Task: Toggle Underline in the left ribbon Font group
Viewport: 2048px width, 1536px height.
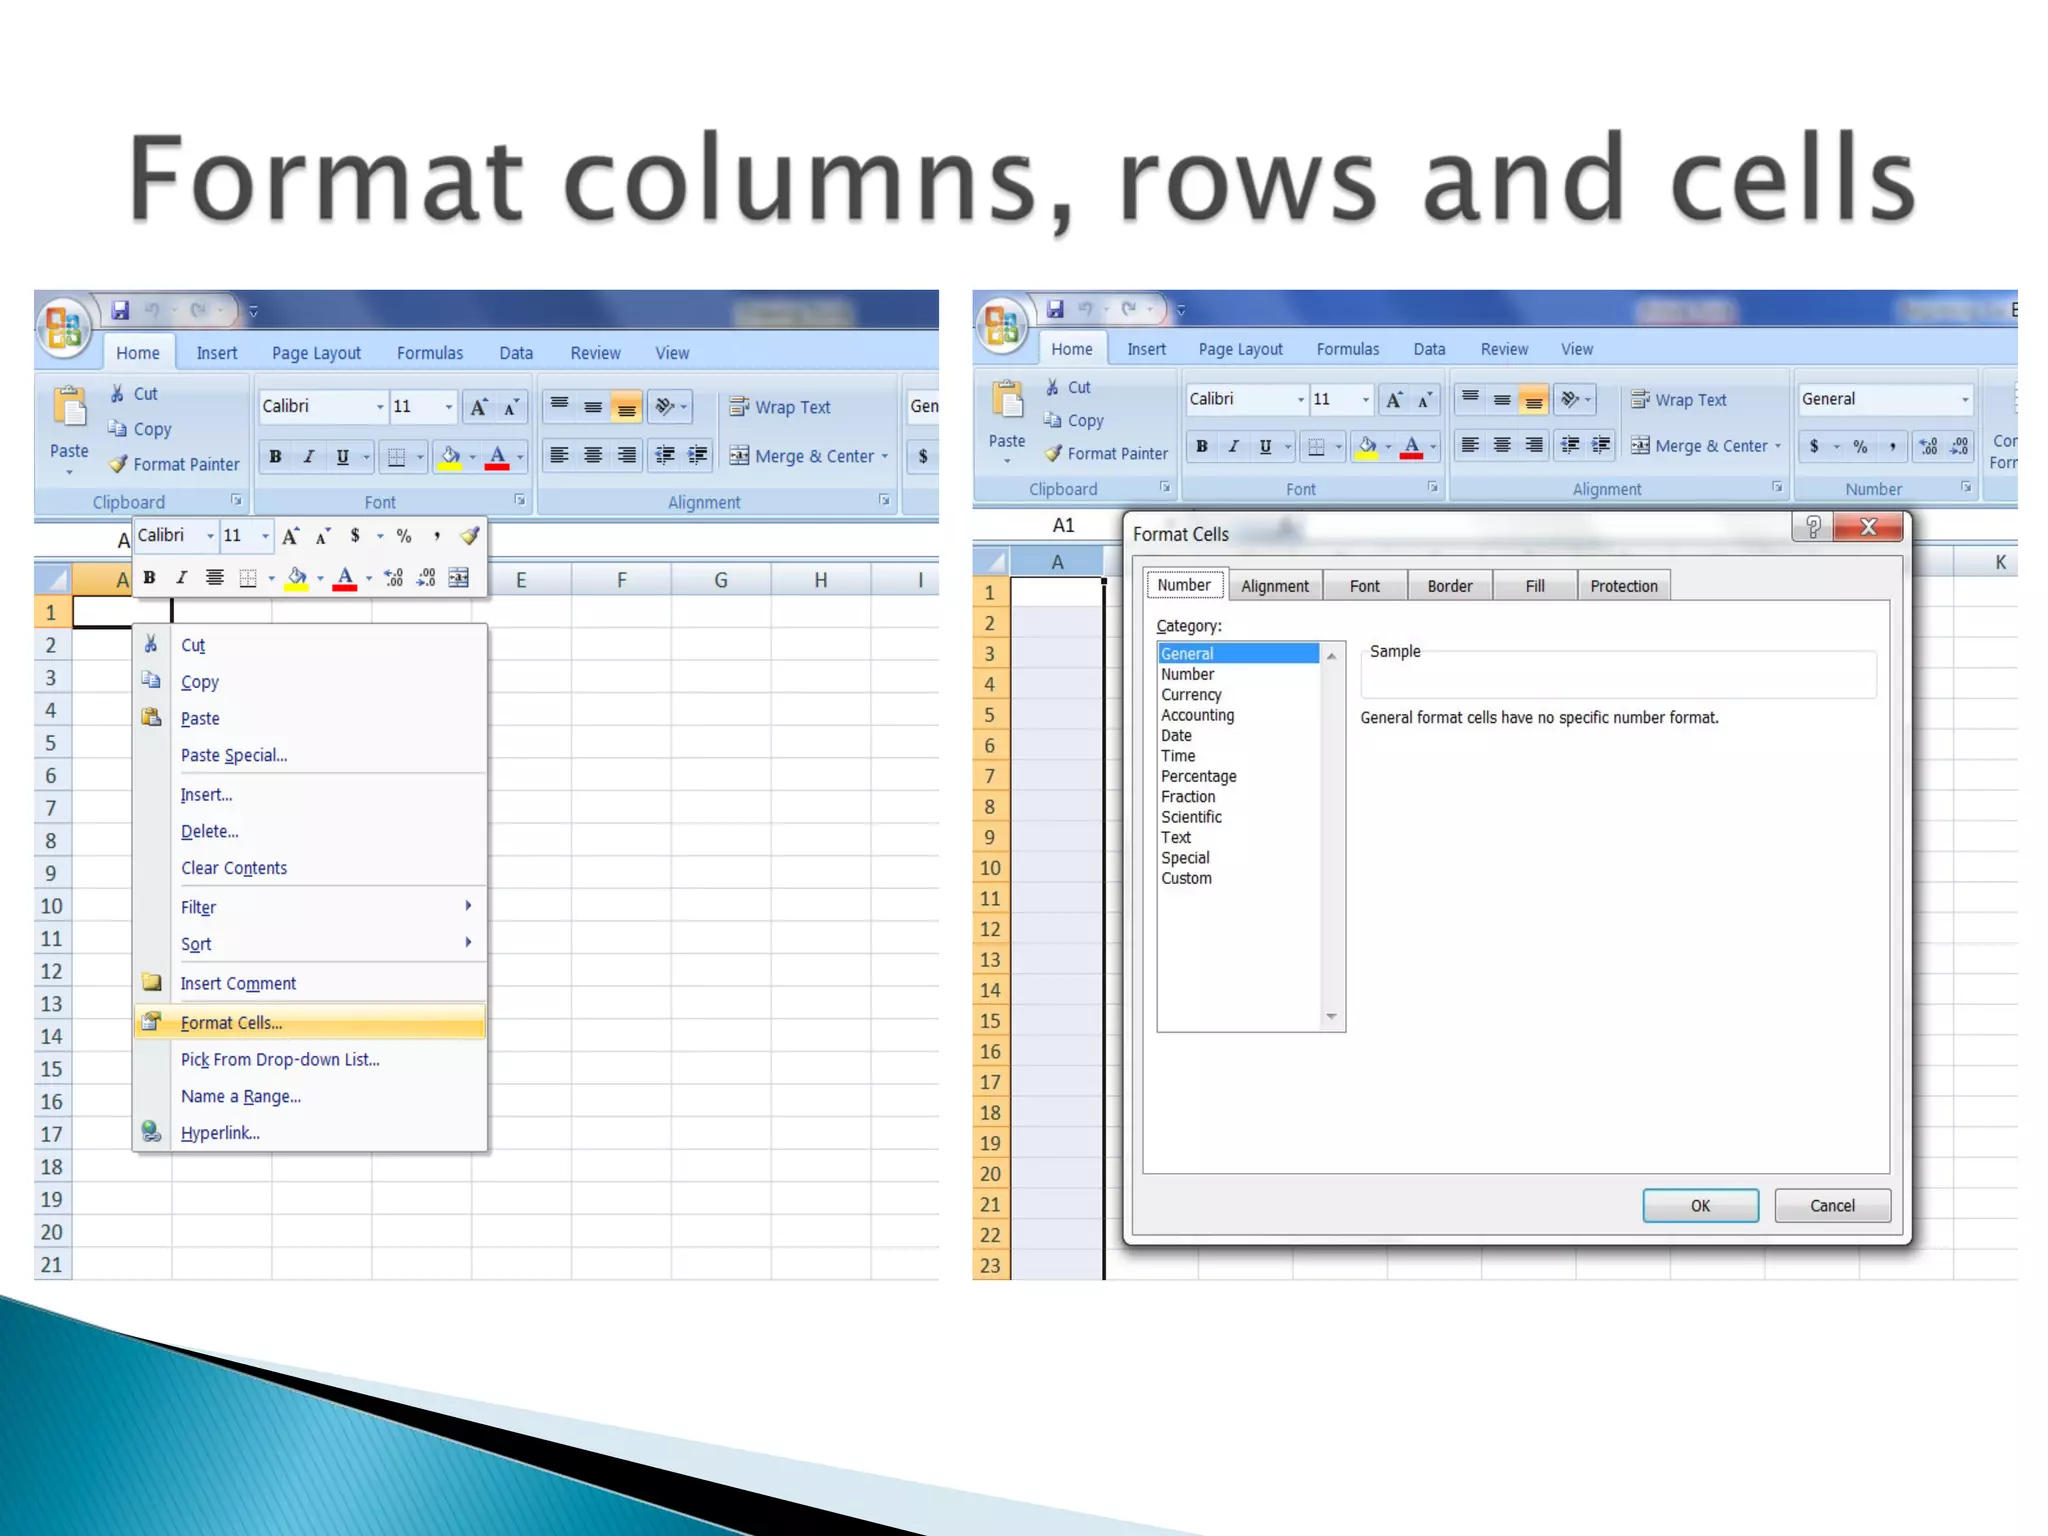Action: pyautogui.click(x=342, y=457)
